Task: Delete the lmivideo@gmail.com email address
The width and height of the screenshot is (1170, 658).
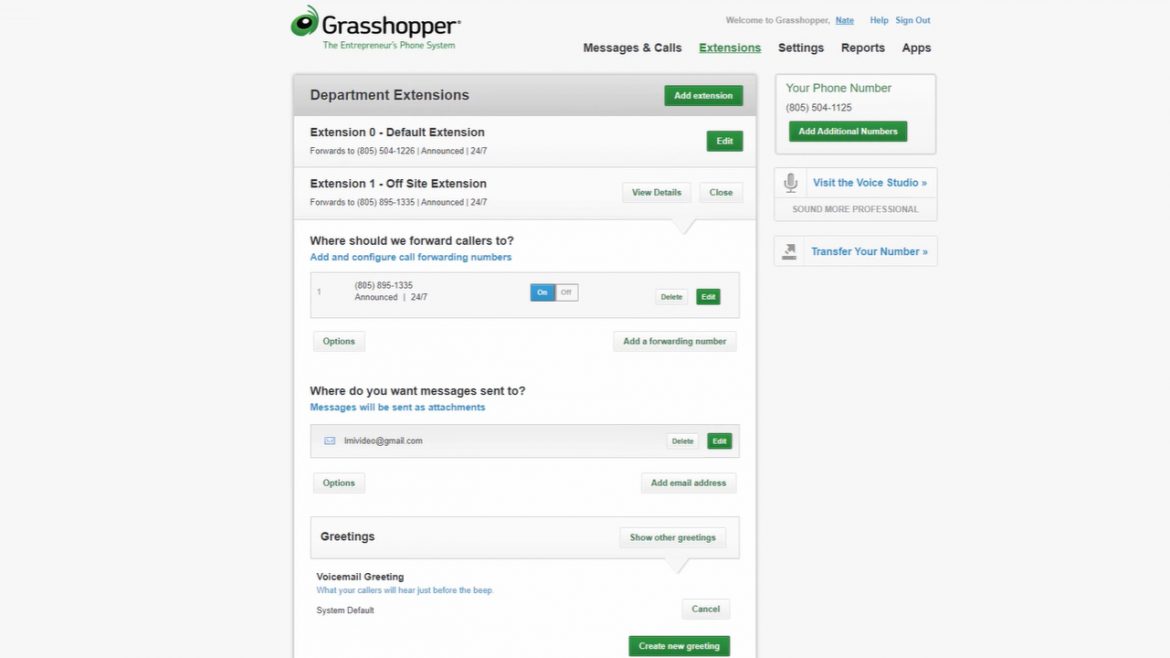Action: point(682,441)
